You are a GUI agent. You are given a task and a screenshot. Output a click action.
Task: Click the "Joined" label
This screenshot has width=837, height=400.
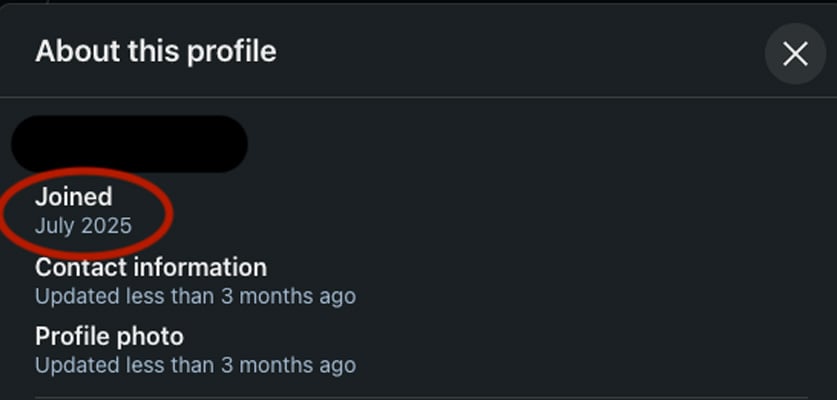click(73, 197)
